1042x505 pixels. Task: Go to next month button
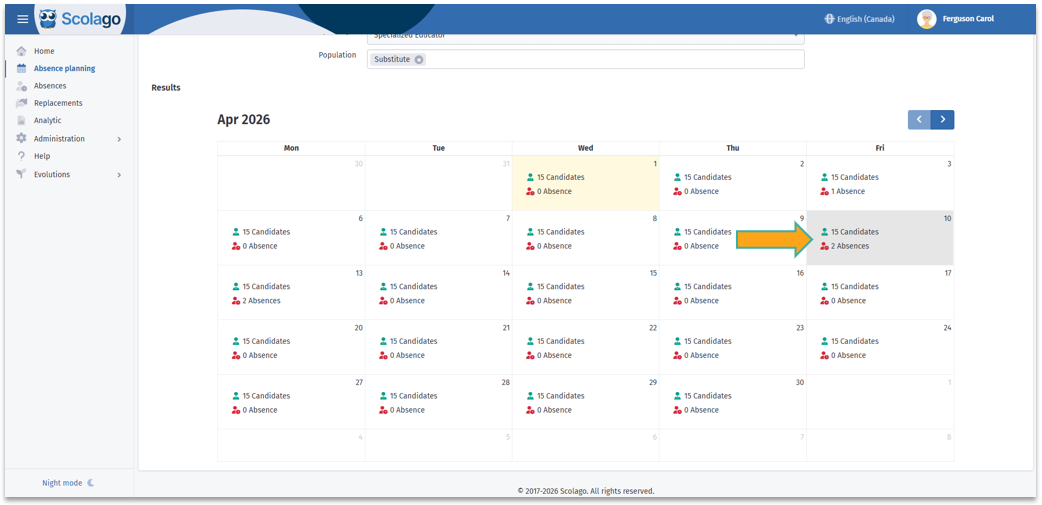pos(943,120)
